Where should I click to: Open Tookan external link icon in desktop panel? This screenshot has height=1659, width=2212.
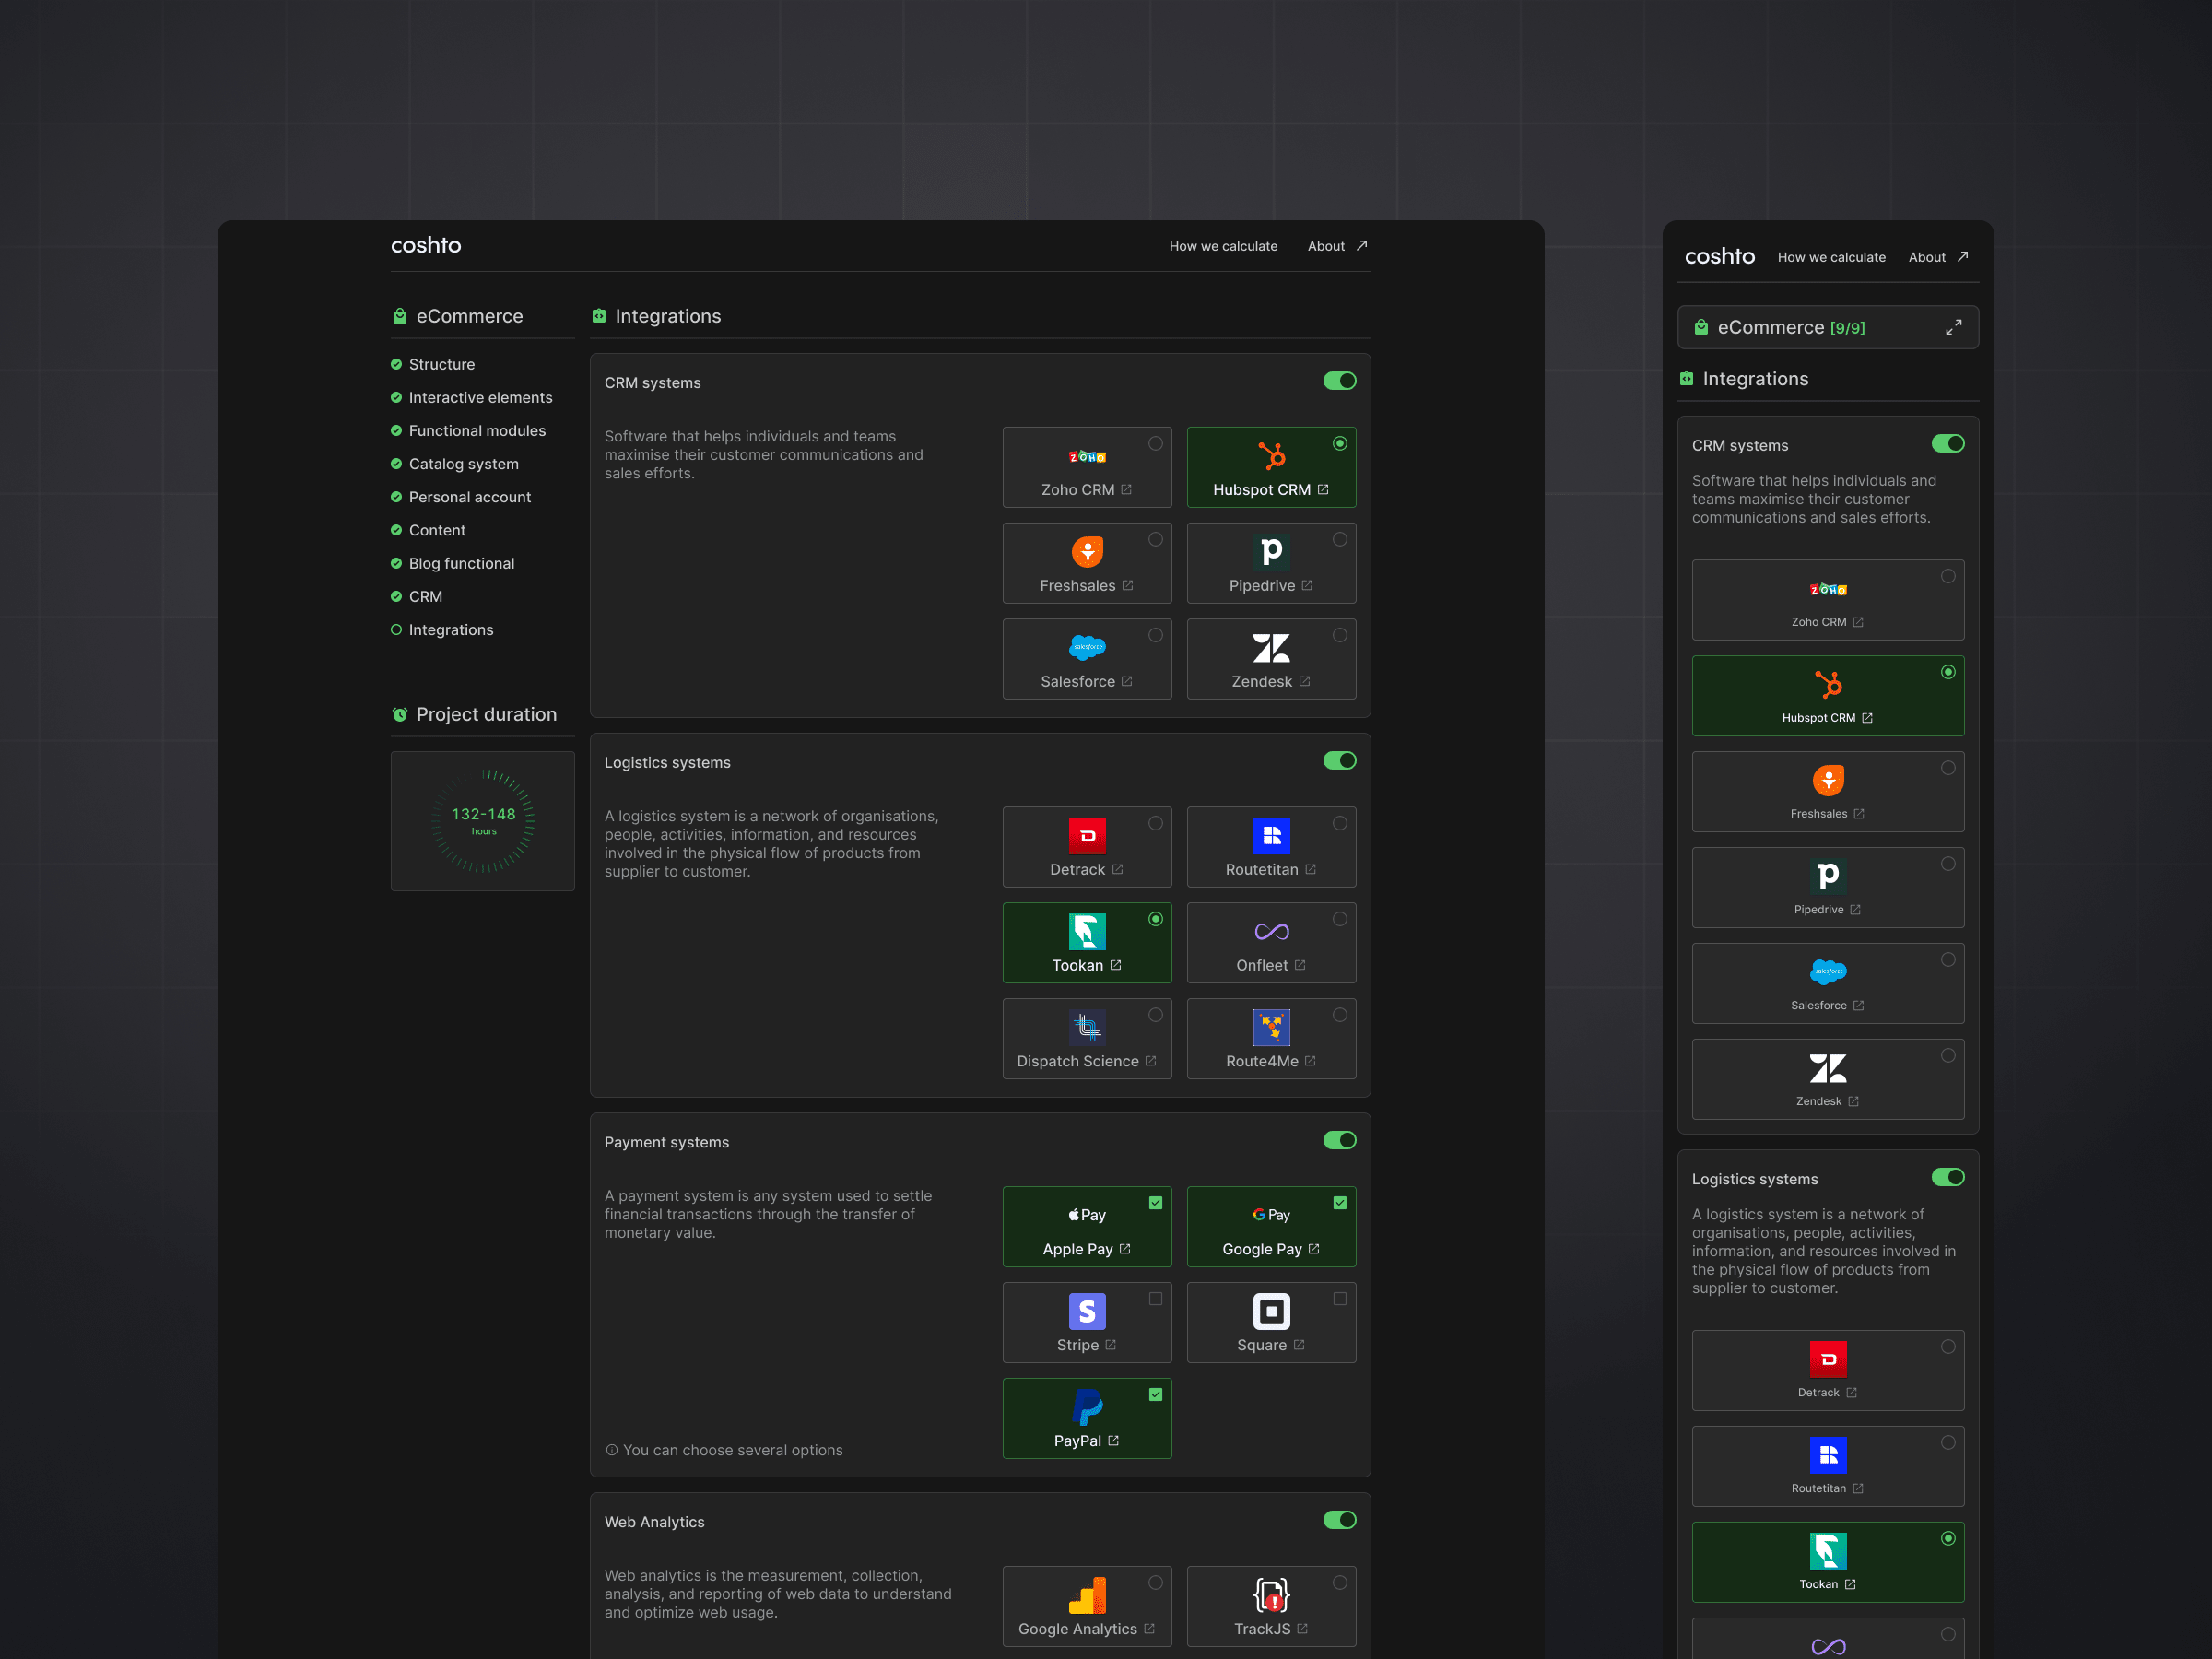pos(1116,966)
